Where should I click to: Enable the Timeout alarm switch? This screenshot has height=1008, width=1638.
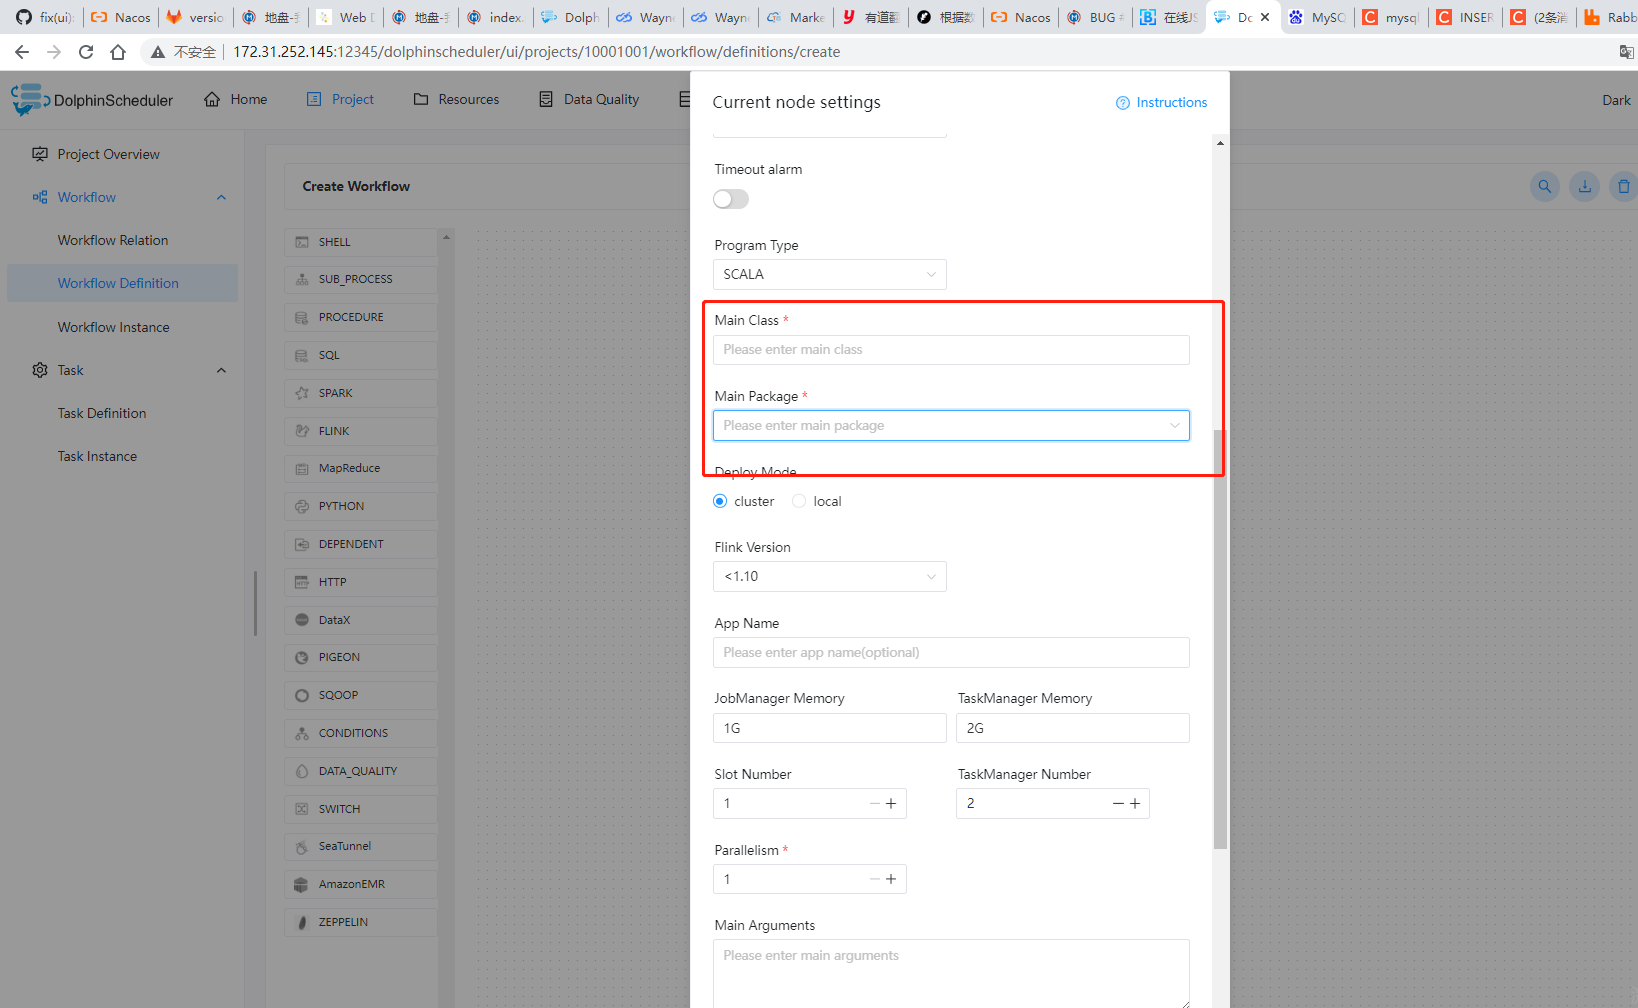click(x=730, y=199)
